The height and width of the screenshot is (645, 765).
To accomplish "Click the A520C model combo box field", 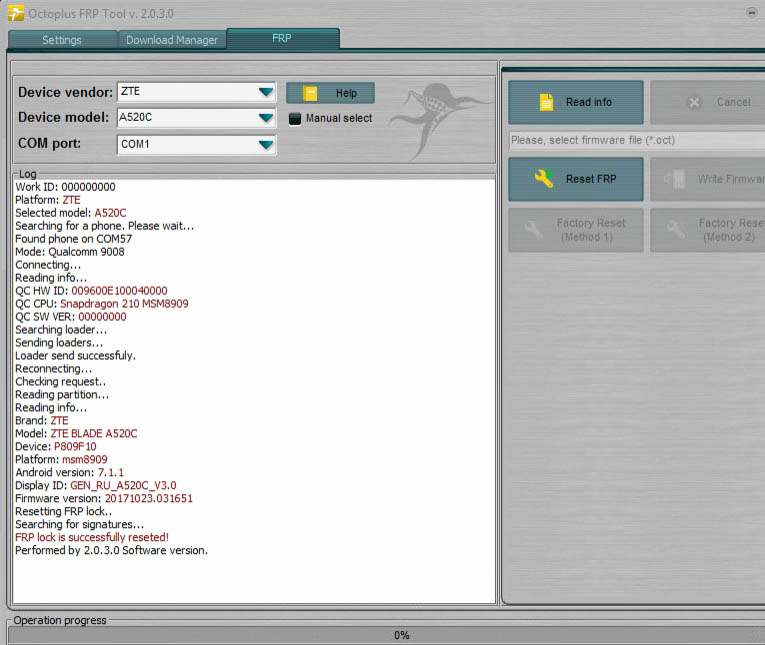I will pos(197,118).
